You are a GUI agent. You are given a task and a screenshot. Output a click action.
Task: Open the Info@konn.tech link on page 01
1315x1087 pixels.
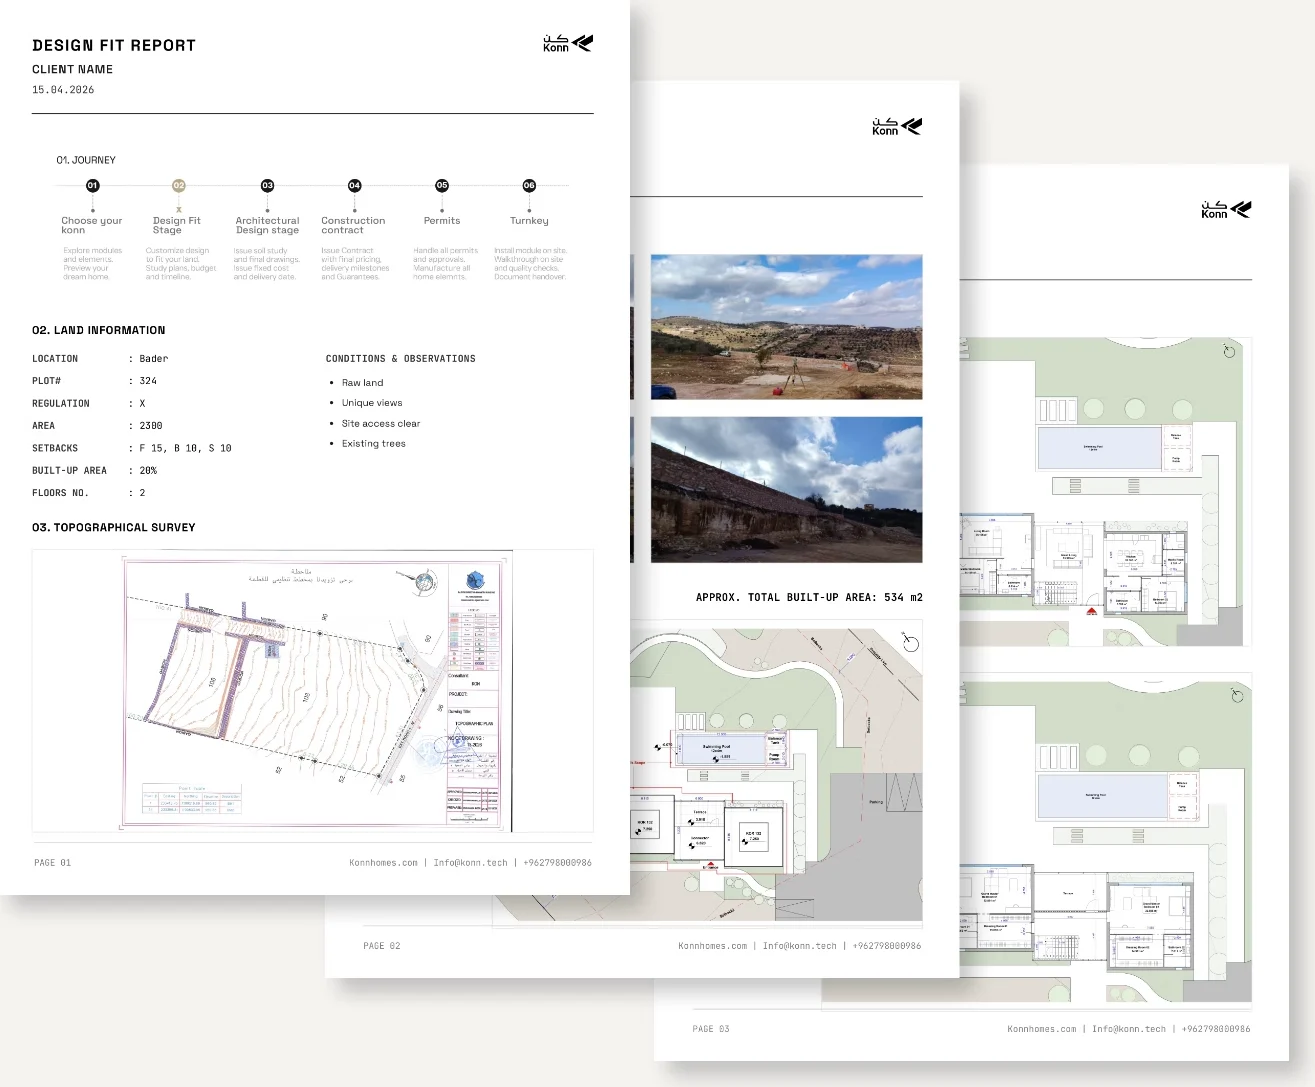(x=470, y=863)
